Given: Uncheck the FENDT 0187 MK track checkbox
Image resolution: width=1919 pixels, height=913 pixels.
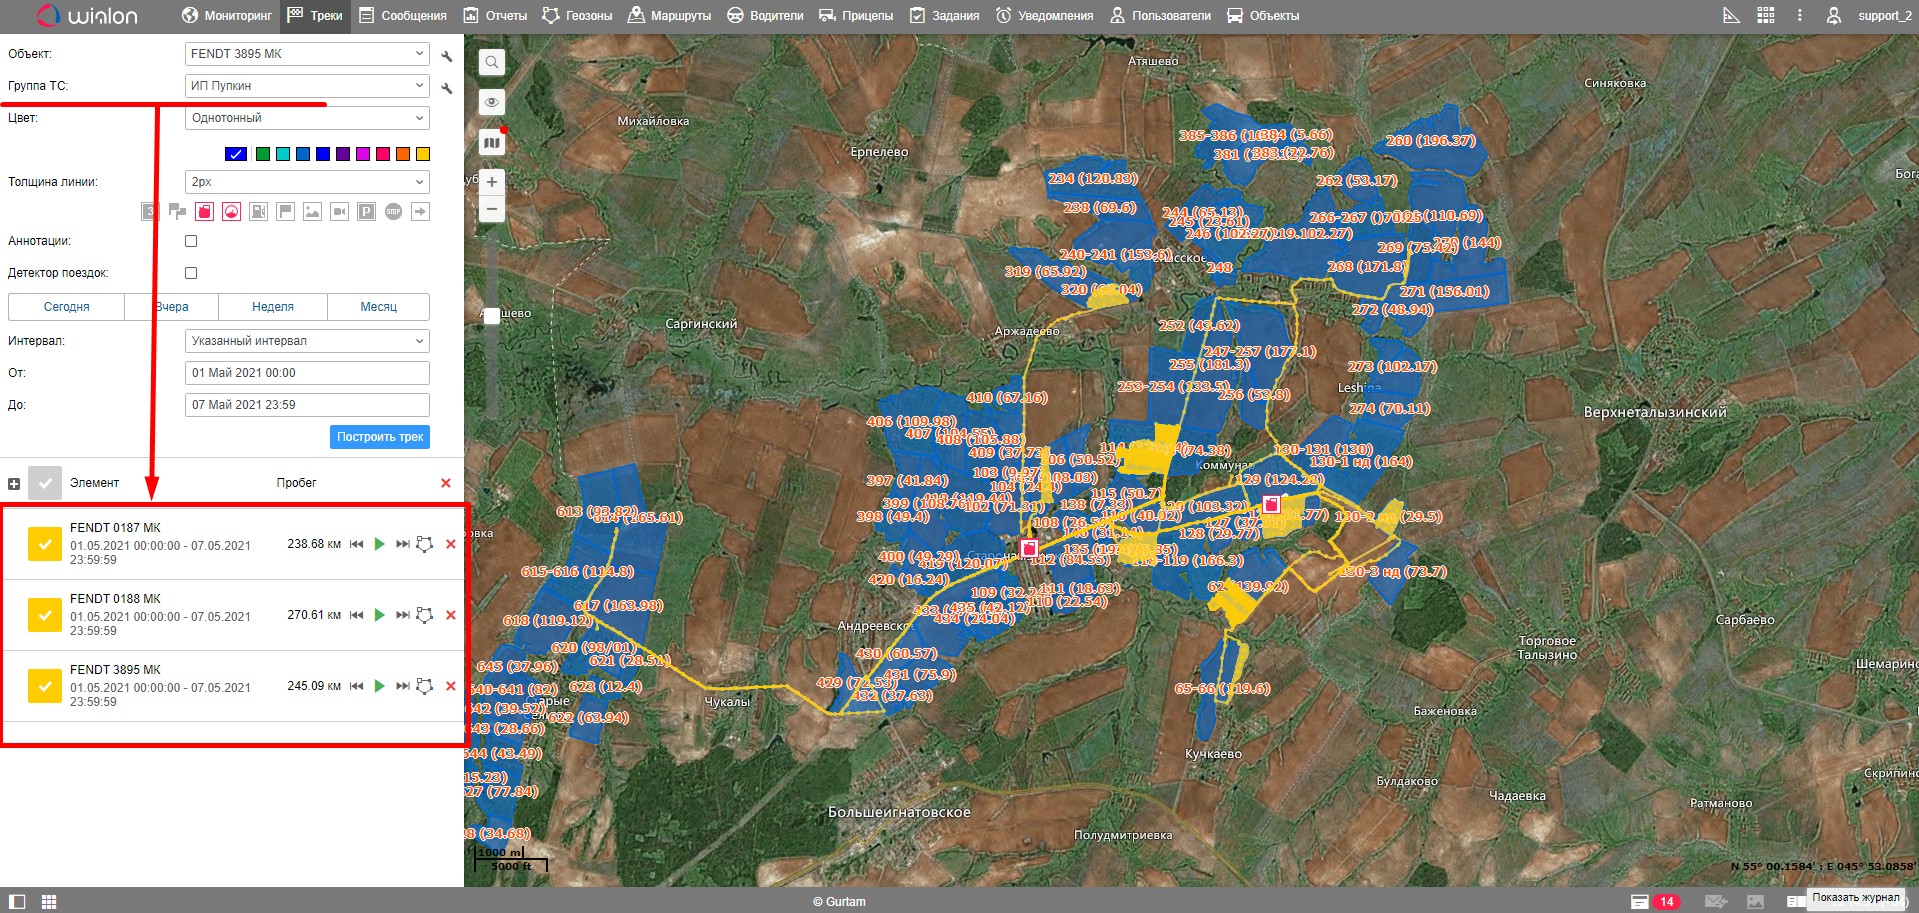Looking at the screenshot, I should coord(45,544).
